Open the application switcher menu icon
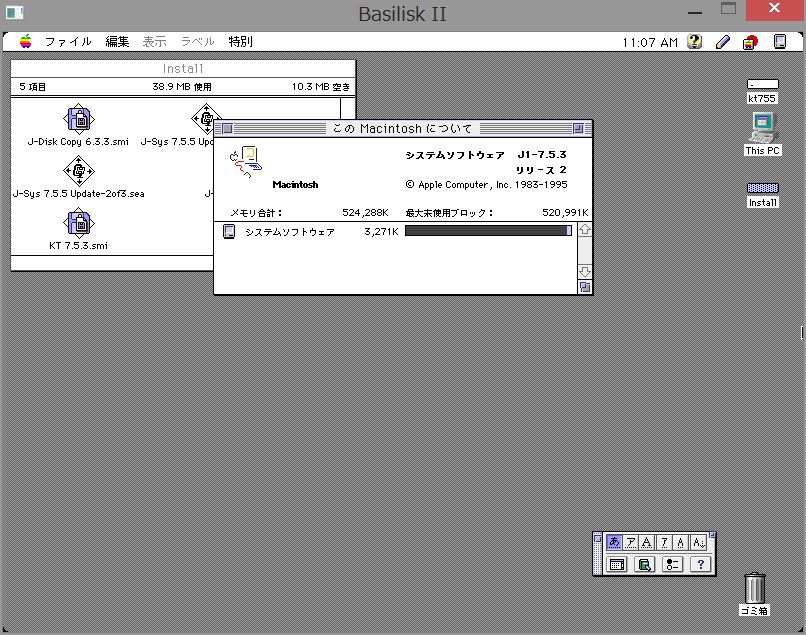The image size is (806, 635). coord(780,42)
